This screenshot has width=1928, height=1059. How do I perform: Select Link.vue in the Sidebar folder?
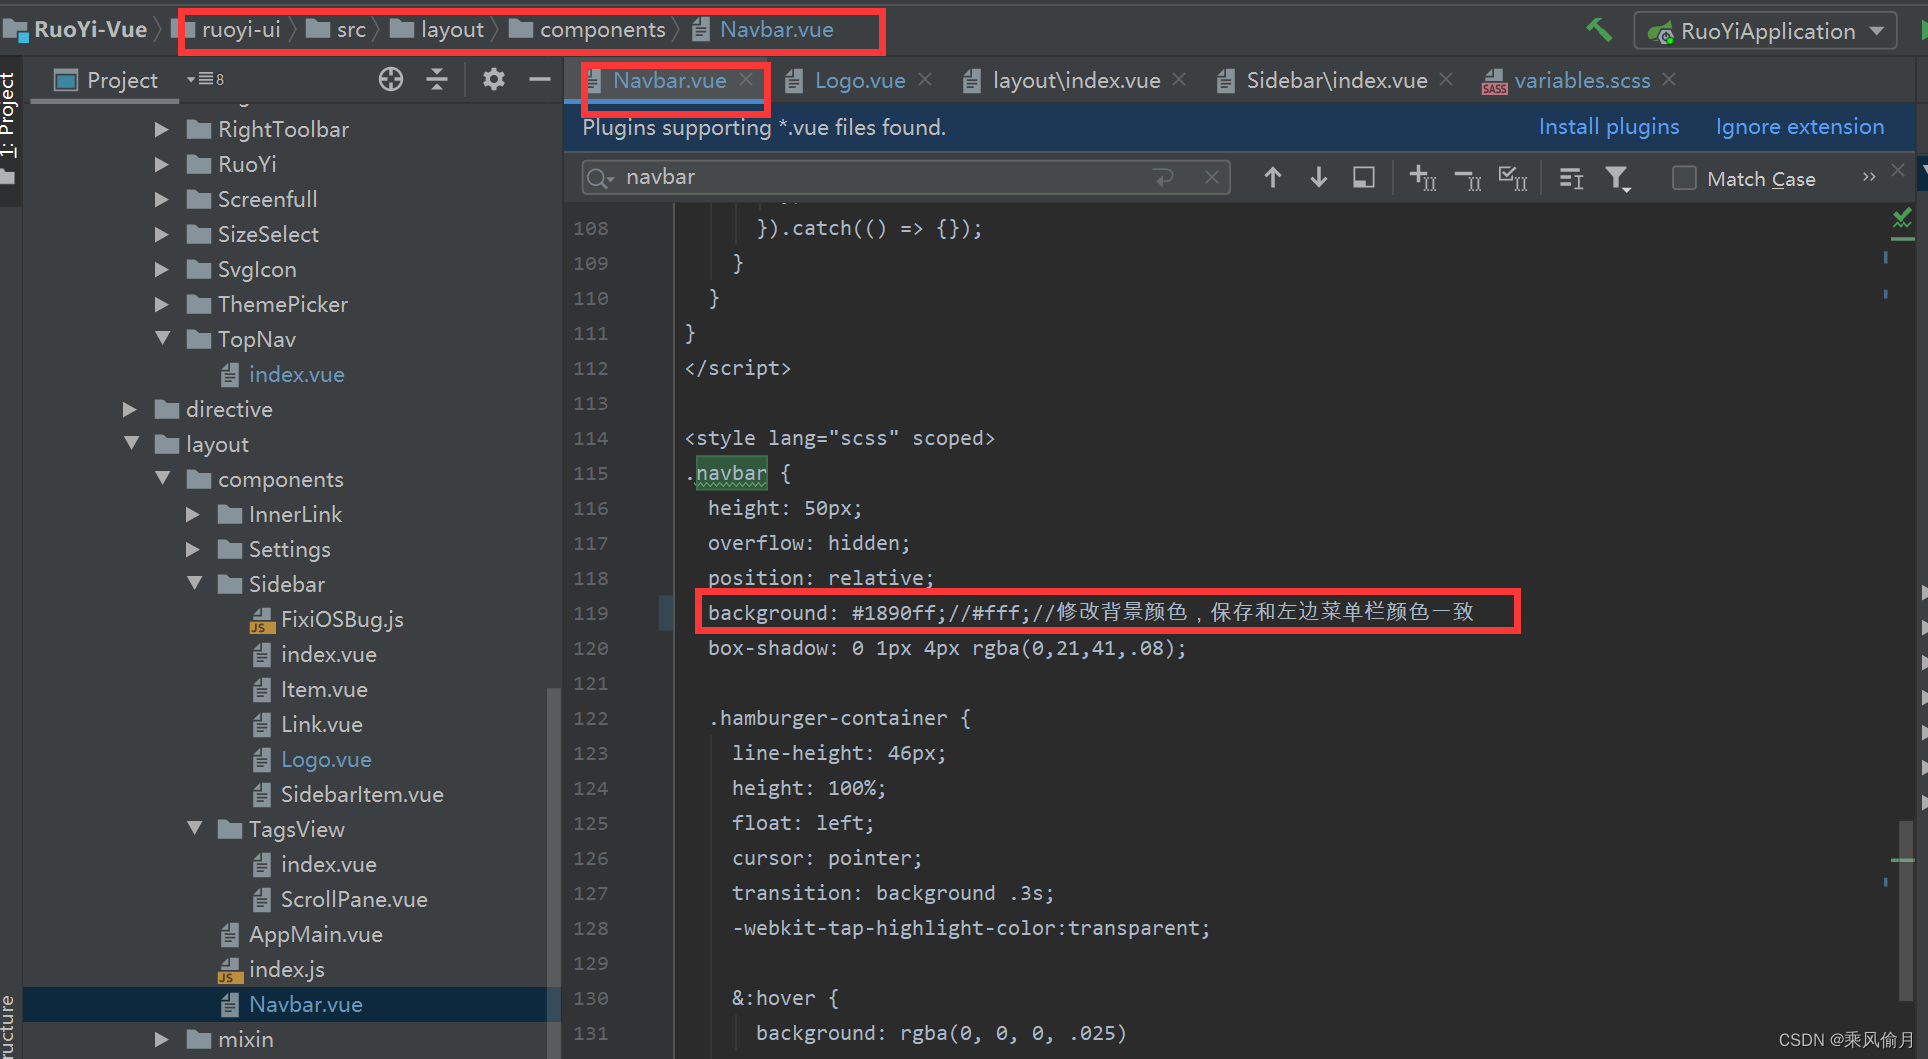(307, 724)
